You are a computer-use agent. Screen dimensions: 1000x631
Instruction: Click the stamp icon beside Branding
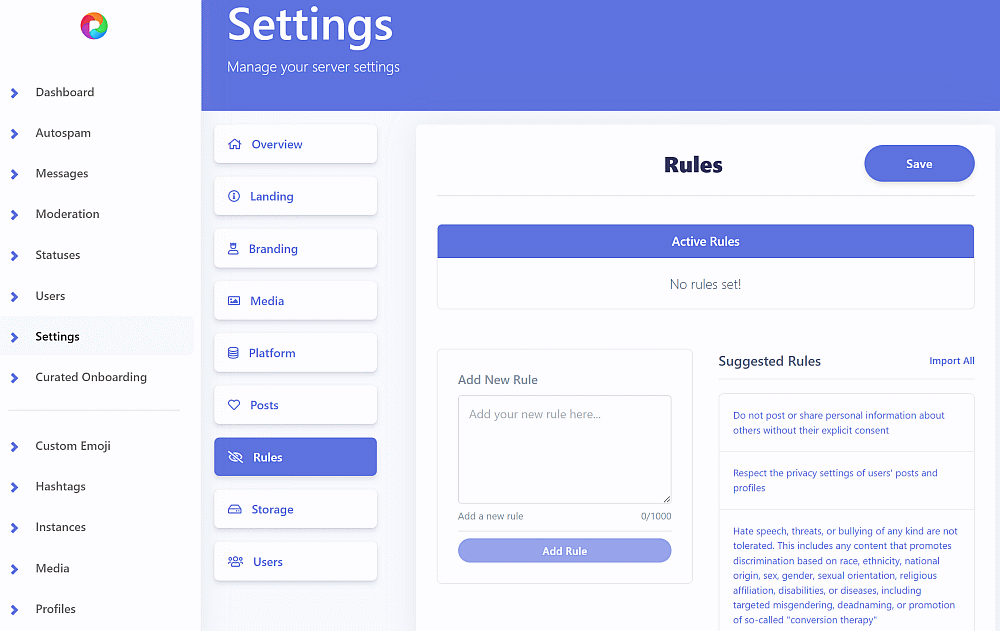pyautogui.click(x=233, y=249)
